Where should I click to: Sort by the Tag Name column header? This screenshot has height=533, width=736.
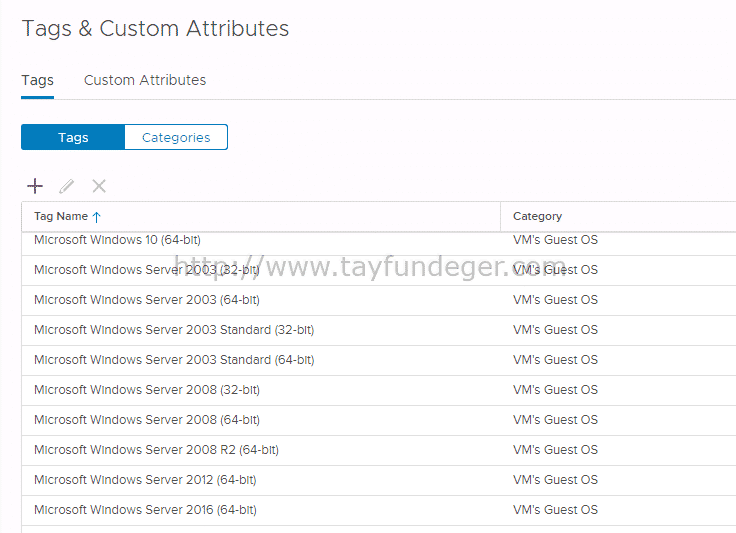[x=61, y=216]
